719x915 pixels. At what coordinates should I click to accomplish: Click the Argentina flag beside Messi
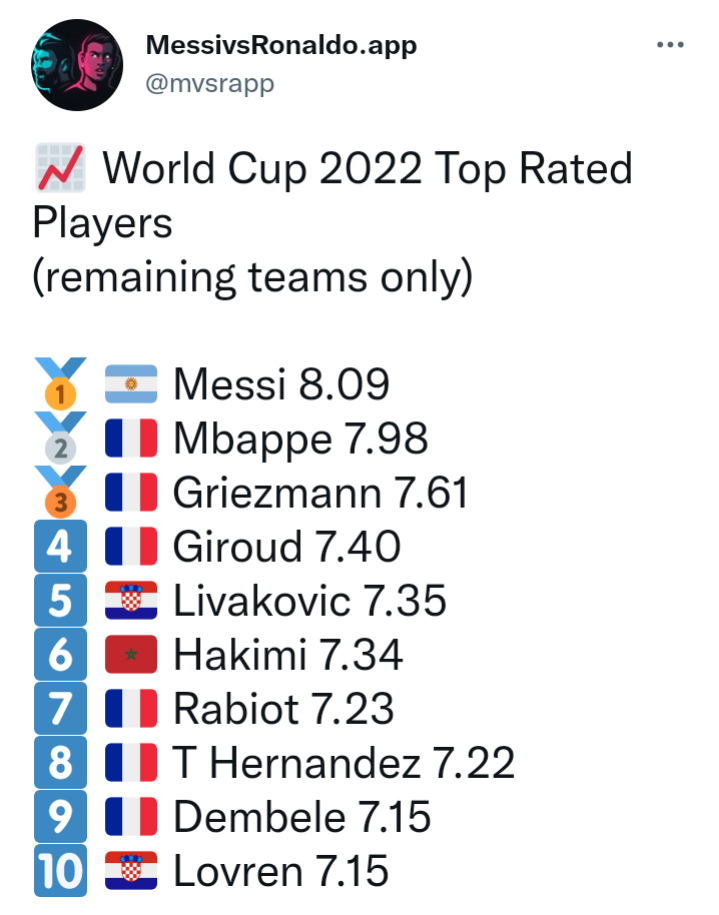[x=131, y=384]
